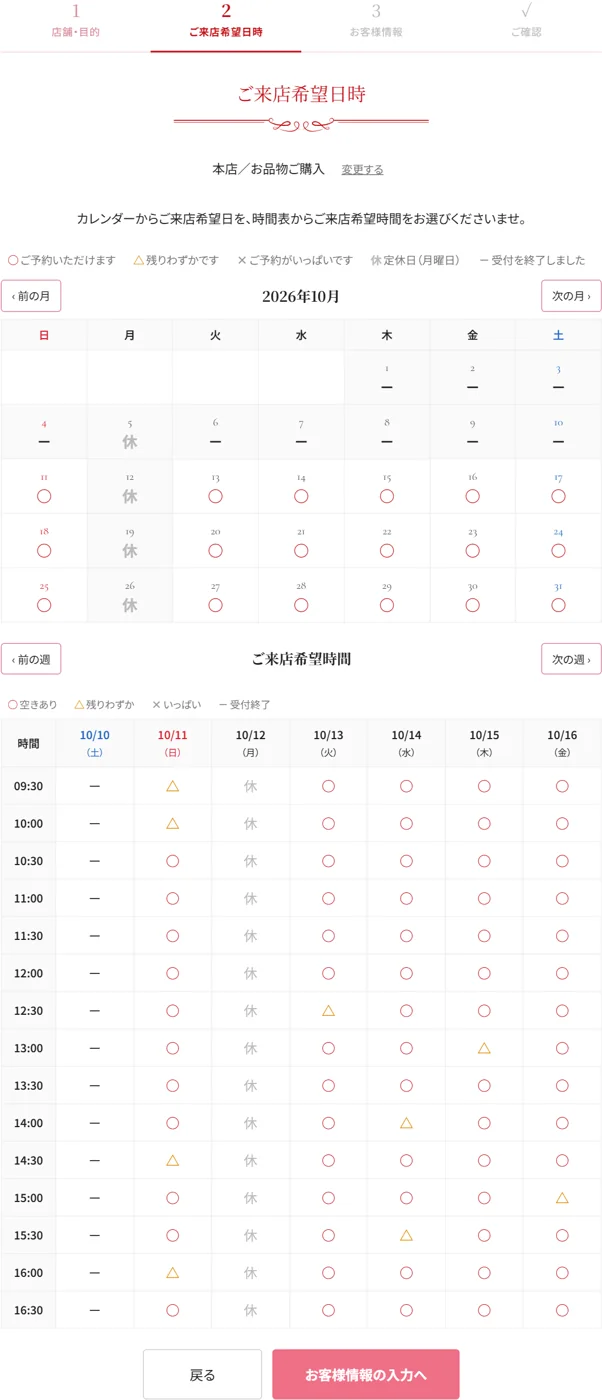Click the 受付終了 legend entry
The height and width of the screenshot is (1400, 602).
point(245,705)
